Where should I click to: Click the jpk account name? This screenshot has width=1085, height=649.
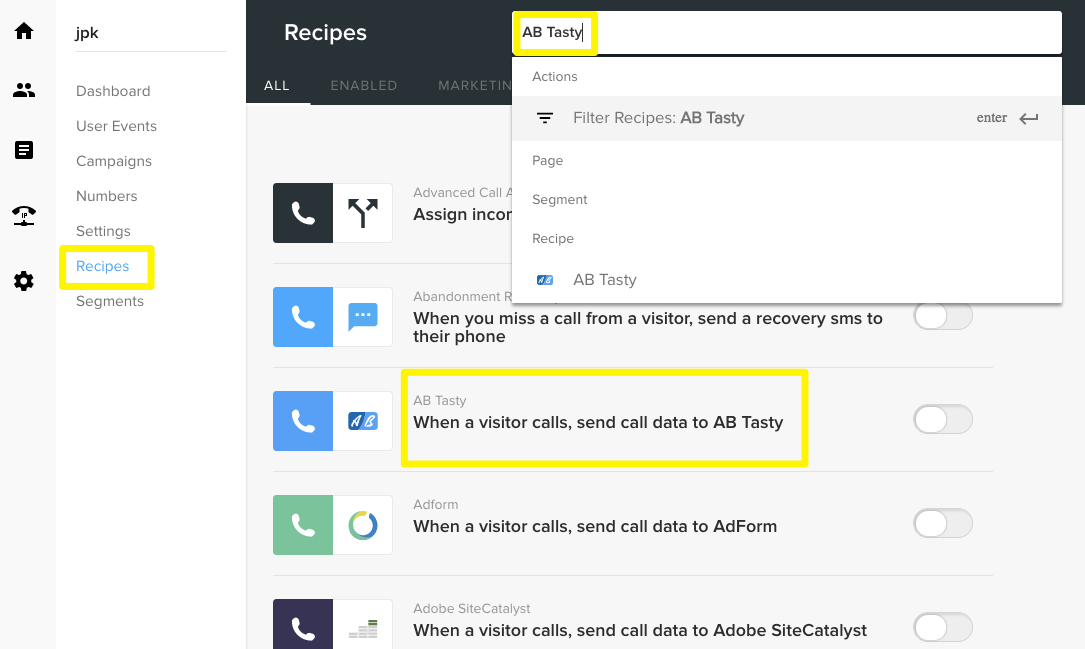[87, 33]
